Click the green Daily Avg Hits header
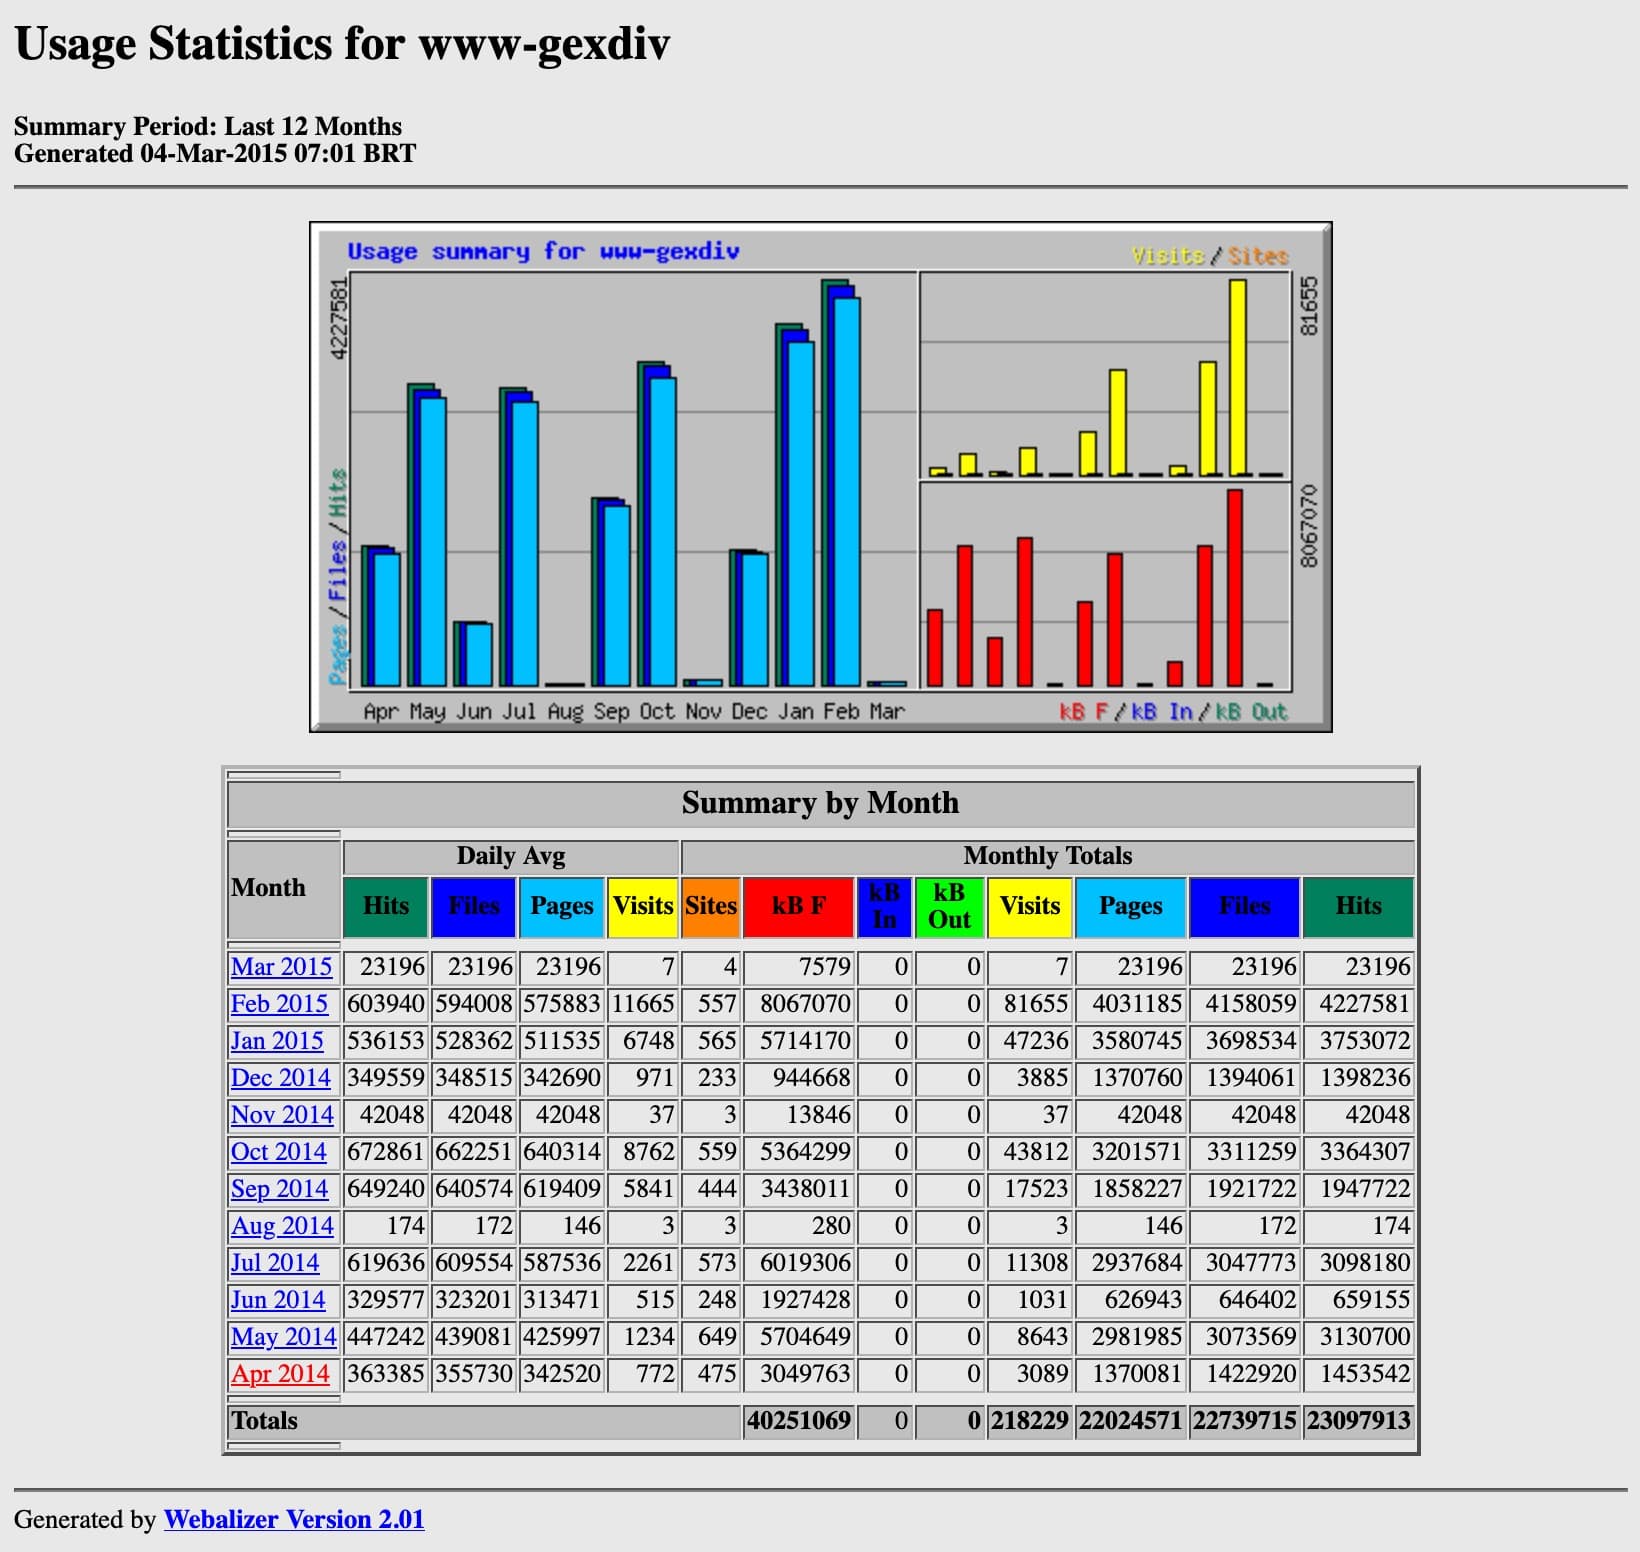The width and height of the screenshot is (1640, 1552). click(x=386, y=906)
